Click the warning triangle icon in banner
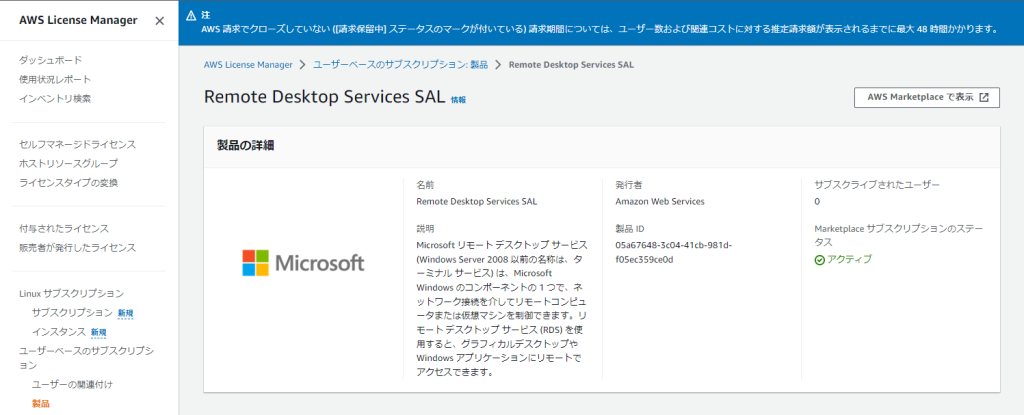Screen dimensions: 1024x415 pos(191,14)
